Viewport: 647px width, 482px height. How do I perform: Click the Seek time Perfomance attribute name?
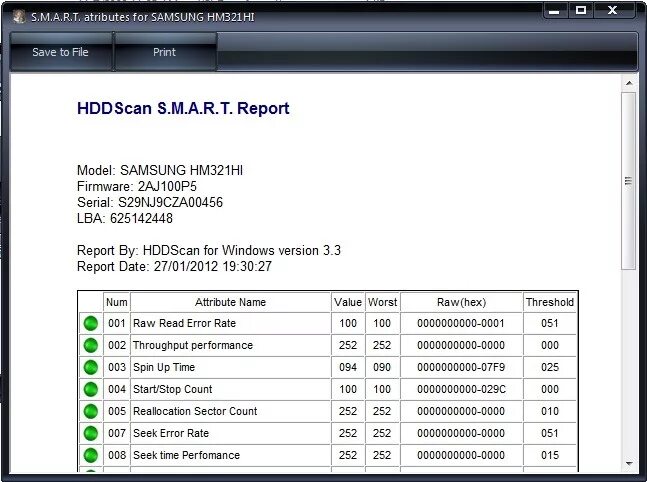pos(187,455)
